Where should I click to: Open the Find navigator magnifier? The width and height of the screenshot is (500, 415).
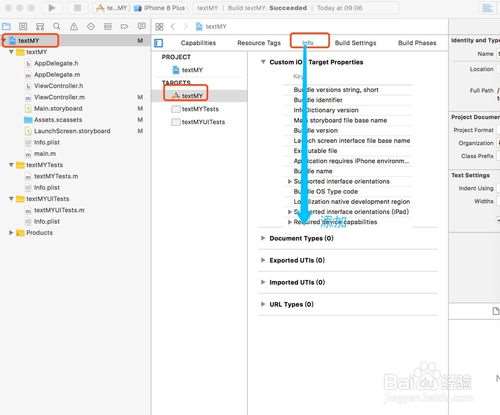tap(57, 26)
